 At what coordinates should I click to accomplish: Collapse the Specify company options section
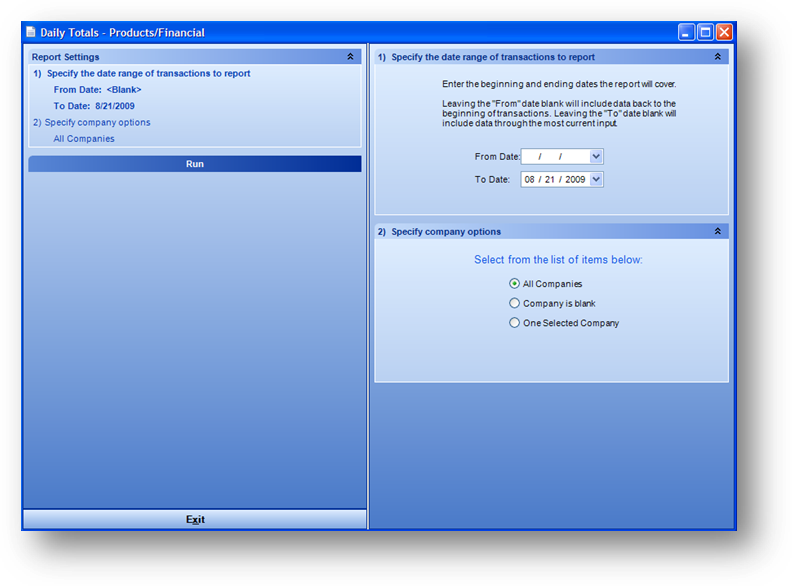point(717,231)
